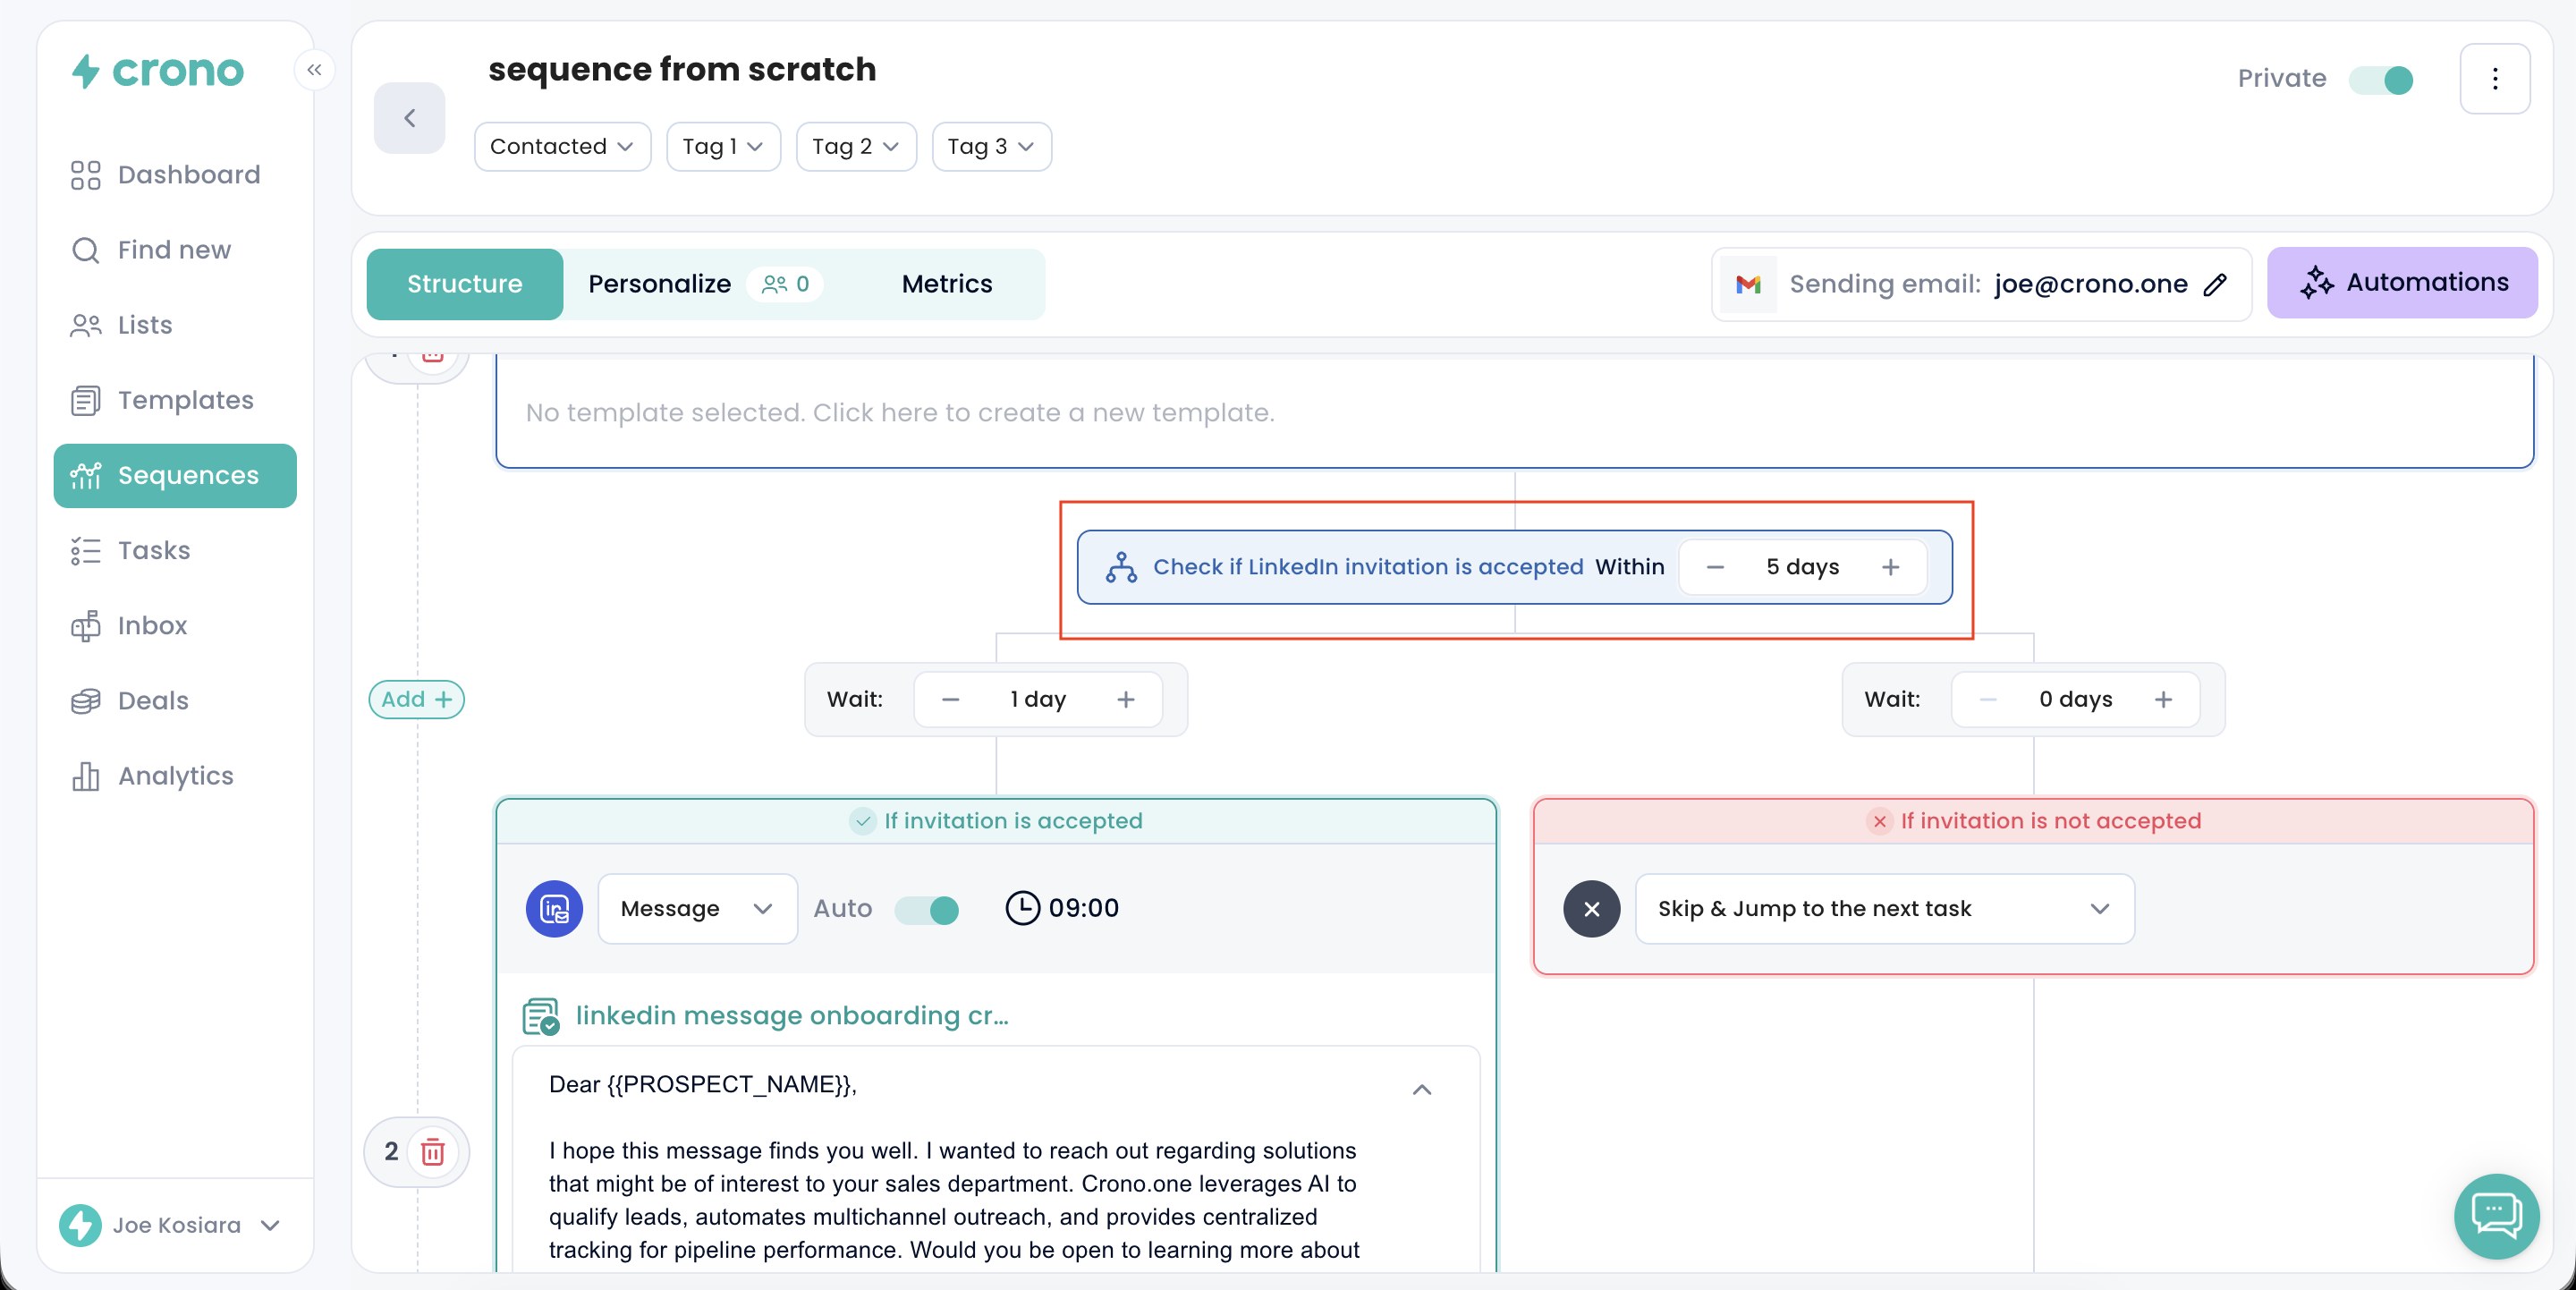This screenshot has width=2576, height=1290.
Task: Collapse the LinkedIn message preview chevron
Action: tap(1421, 1090)
